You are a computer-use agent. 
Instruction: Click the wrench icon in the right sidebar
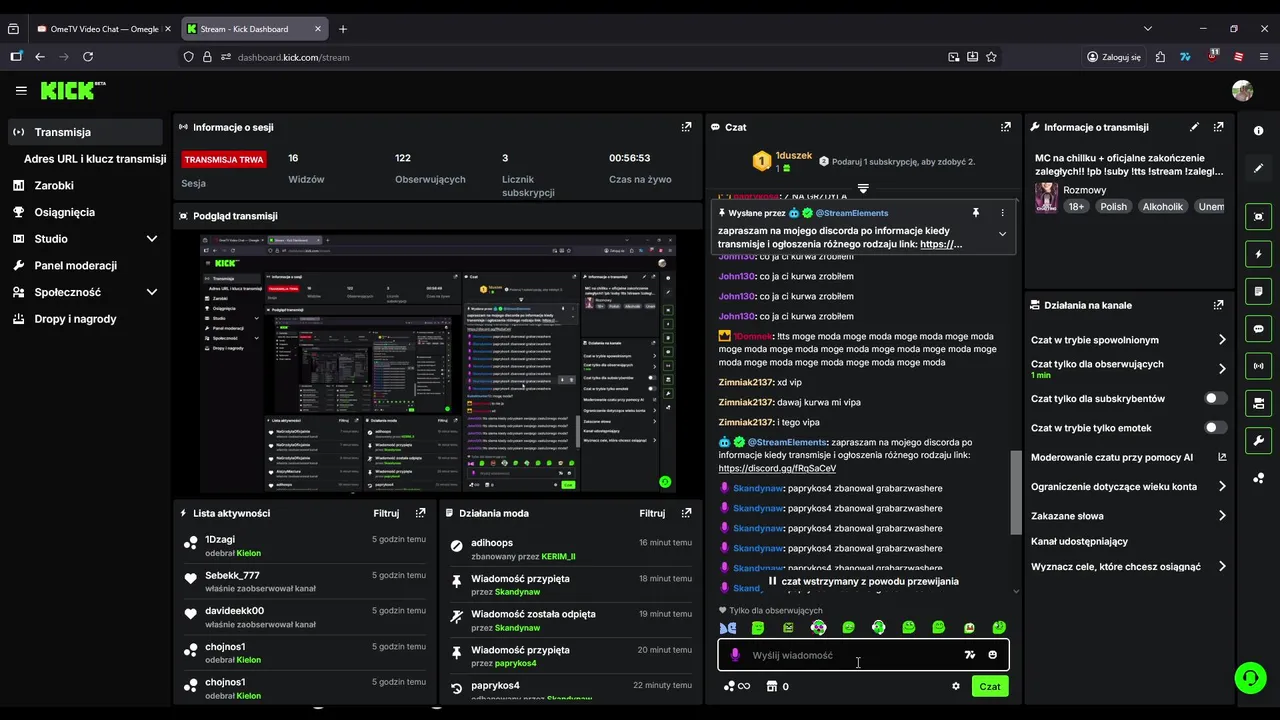[x=1258, y=441]
